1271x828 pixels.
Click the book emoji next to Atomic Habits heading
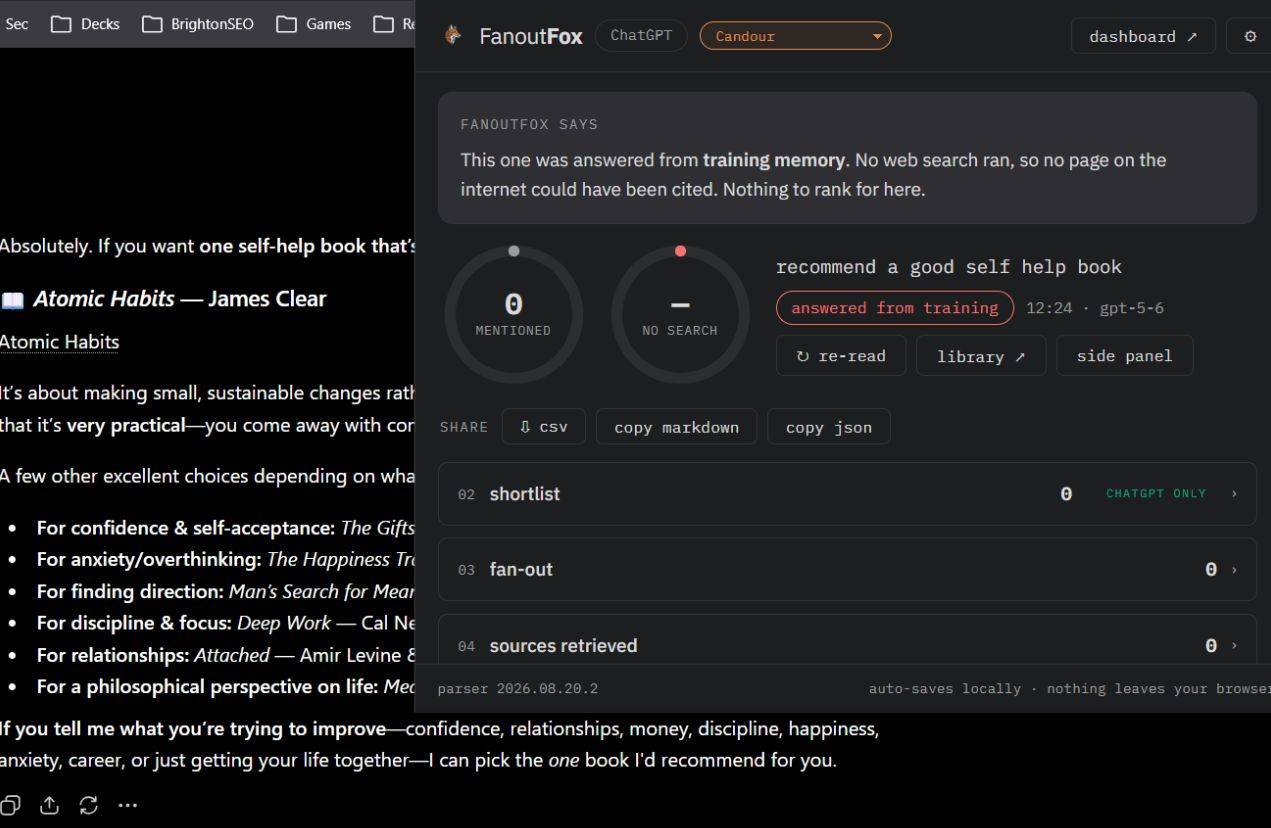(12, 299)
